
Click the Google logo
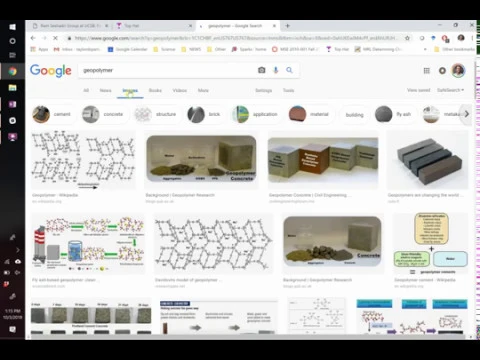51,70
